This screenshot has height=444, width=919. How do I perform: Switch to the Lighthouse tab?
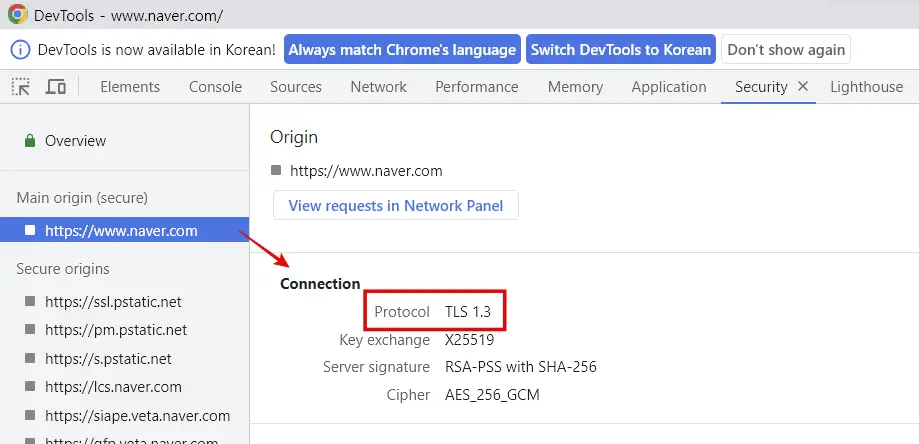click(867, 87)
